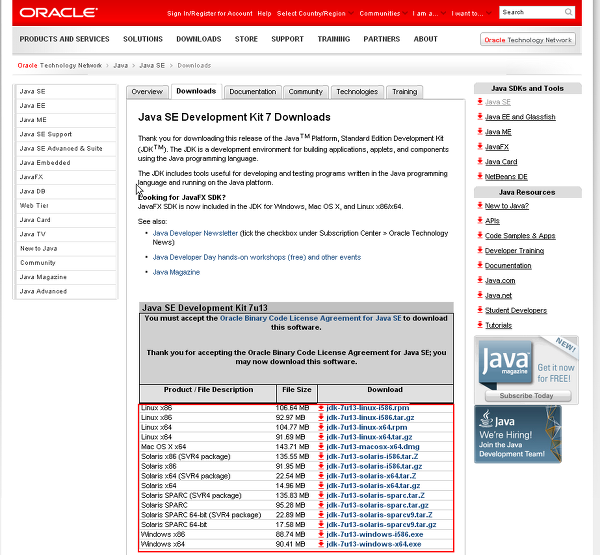Click download arrow icon for jdk-7u13-linux-i586.rpm
This screenshot has width=600, height=555.
[x=321, y=408]
